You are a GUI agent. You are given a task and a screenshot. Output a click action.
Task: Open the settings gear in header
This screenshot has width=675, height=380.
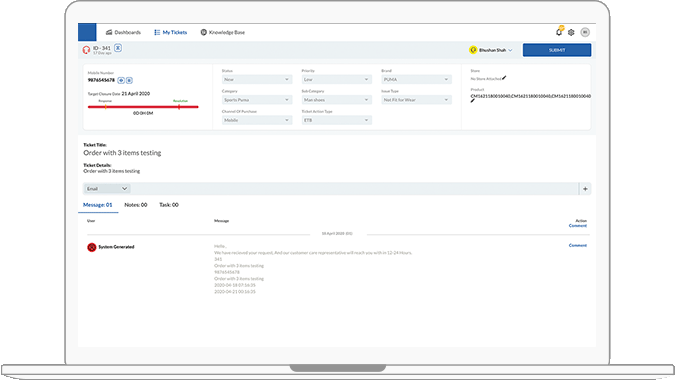tap(571, 32)
